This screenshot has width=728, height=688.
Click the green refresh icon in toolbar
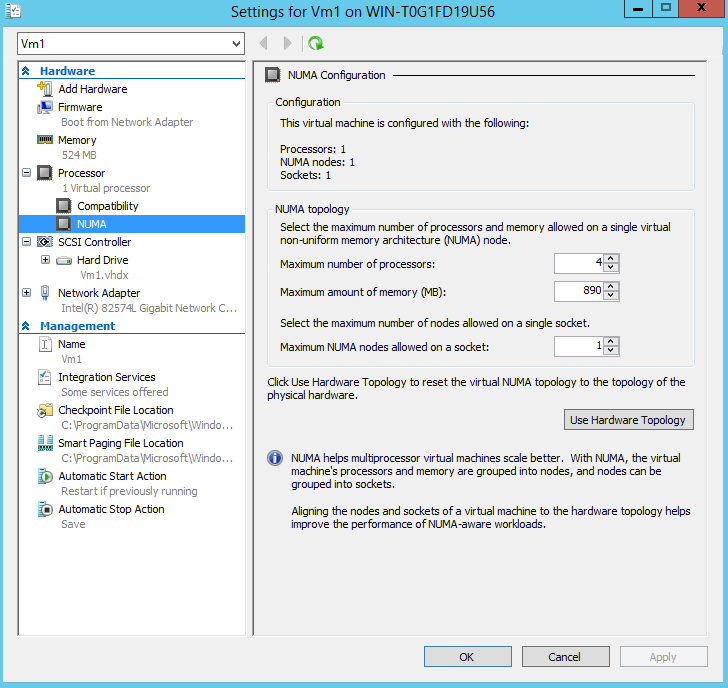click(316, 43)
